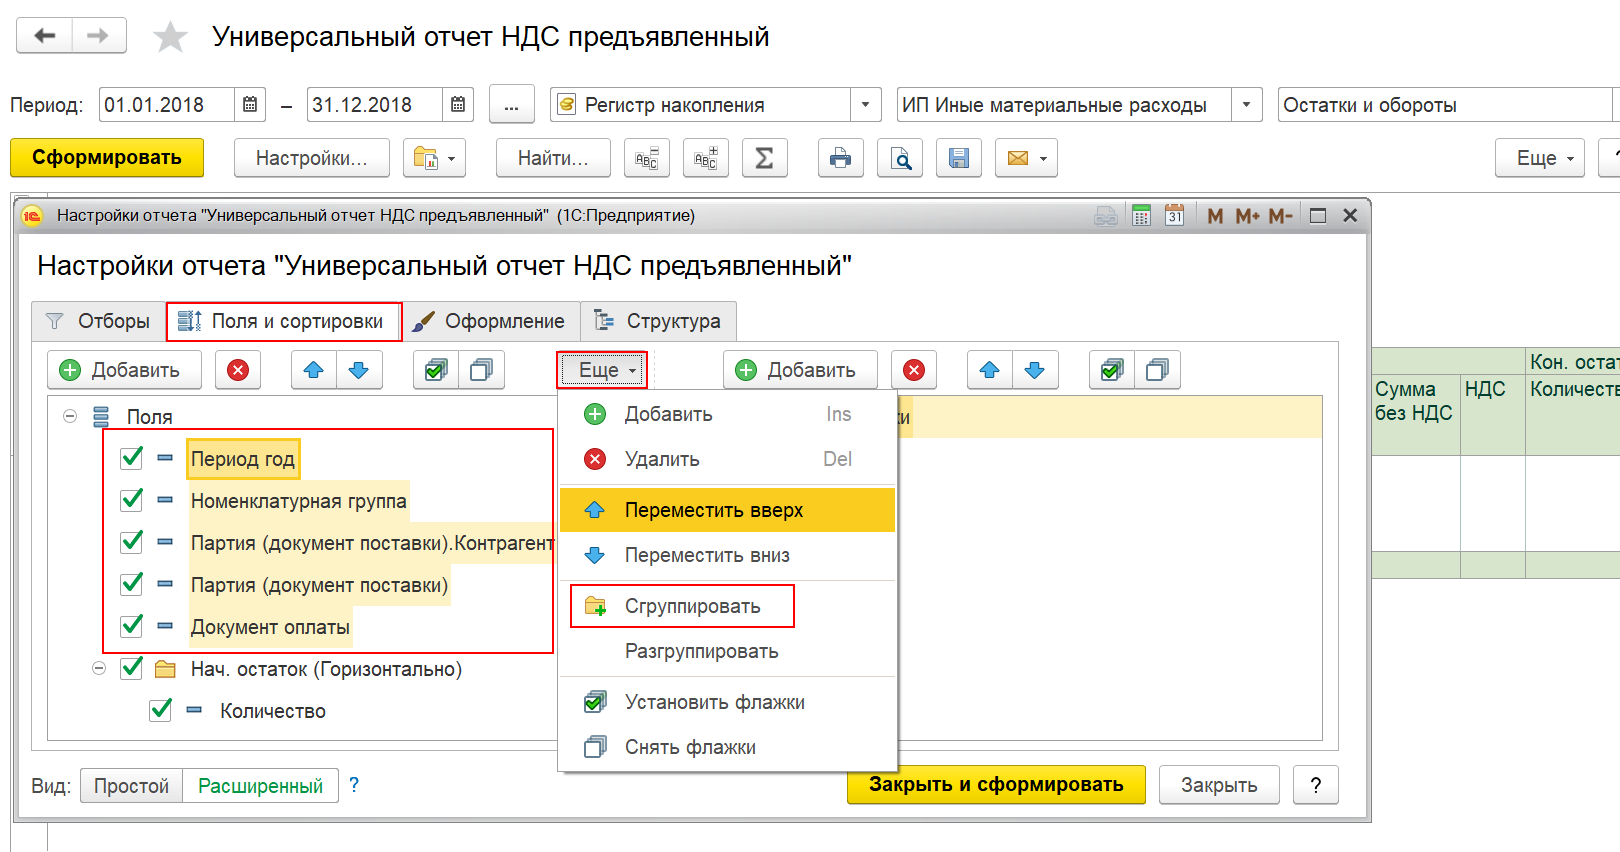
Task: Click uncheck-all icon in left fields toolbar
Action: click(x=481, y=370)
